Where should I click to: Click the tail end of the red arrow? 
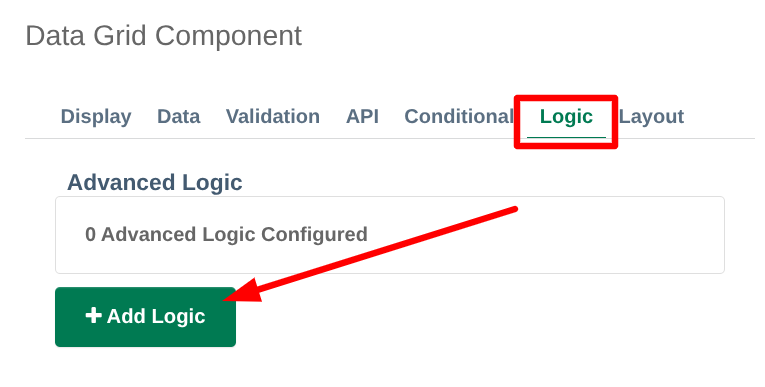(x=514, y=210)
